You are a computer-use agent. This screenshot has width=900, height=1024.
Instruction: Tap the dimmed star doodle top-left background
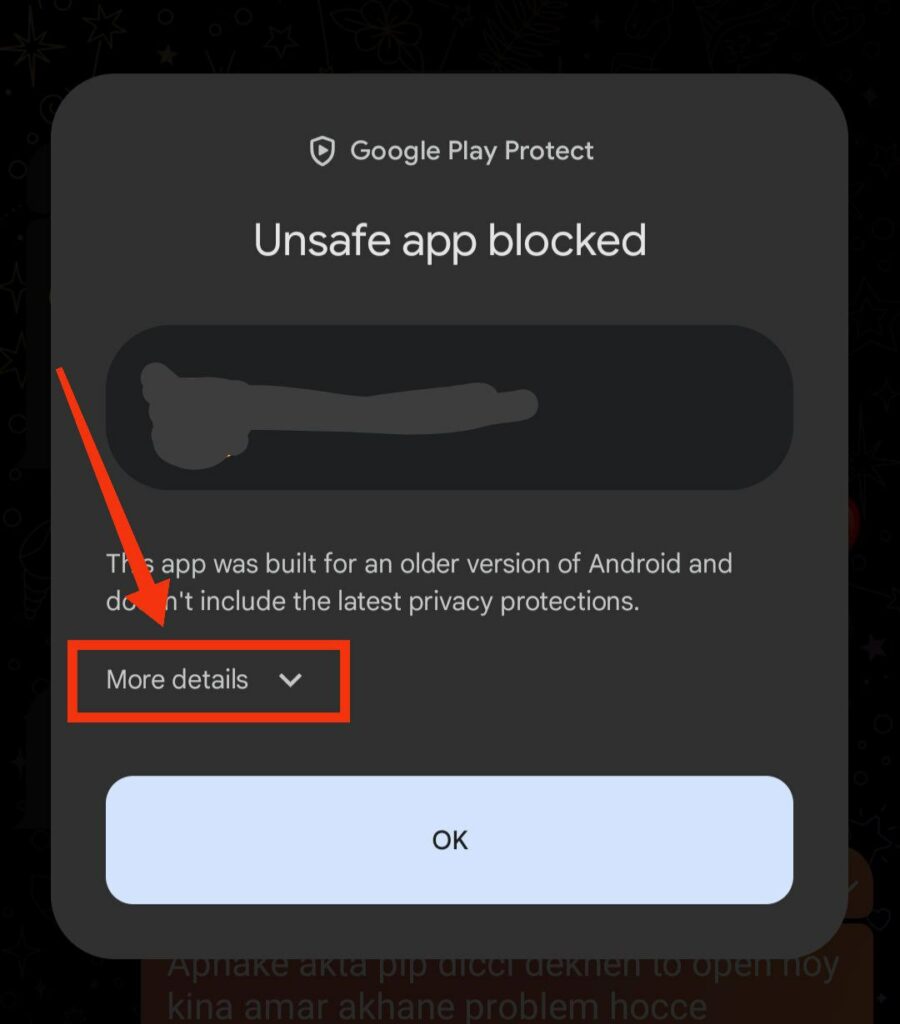(x=29, y=46)
